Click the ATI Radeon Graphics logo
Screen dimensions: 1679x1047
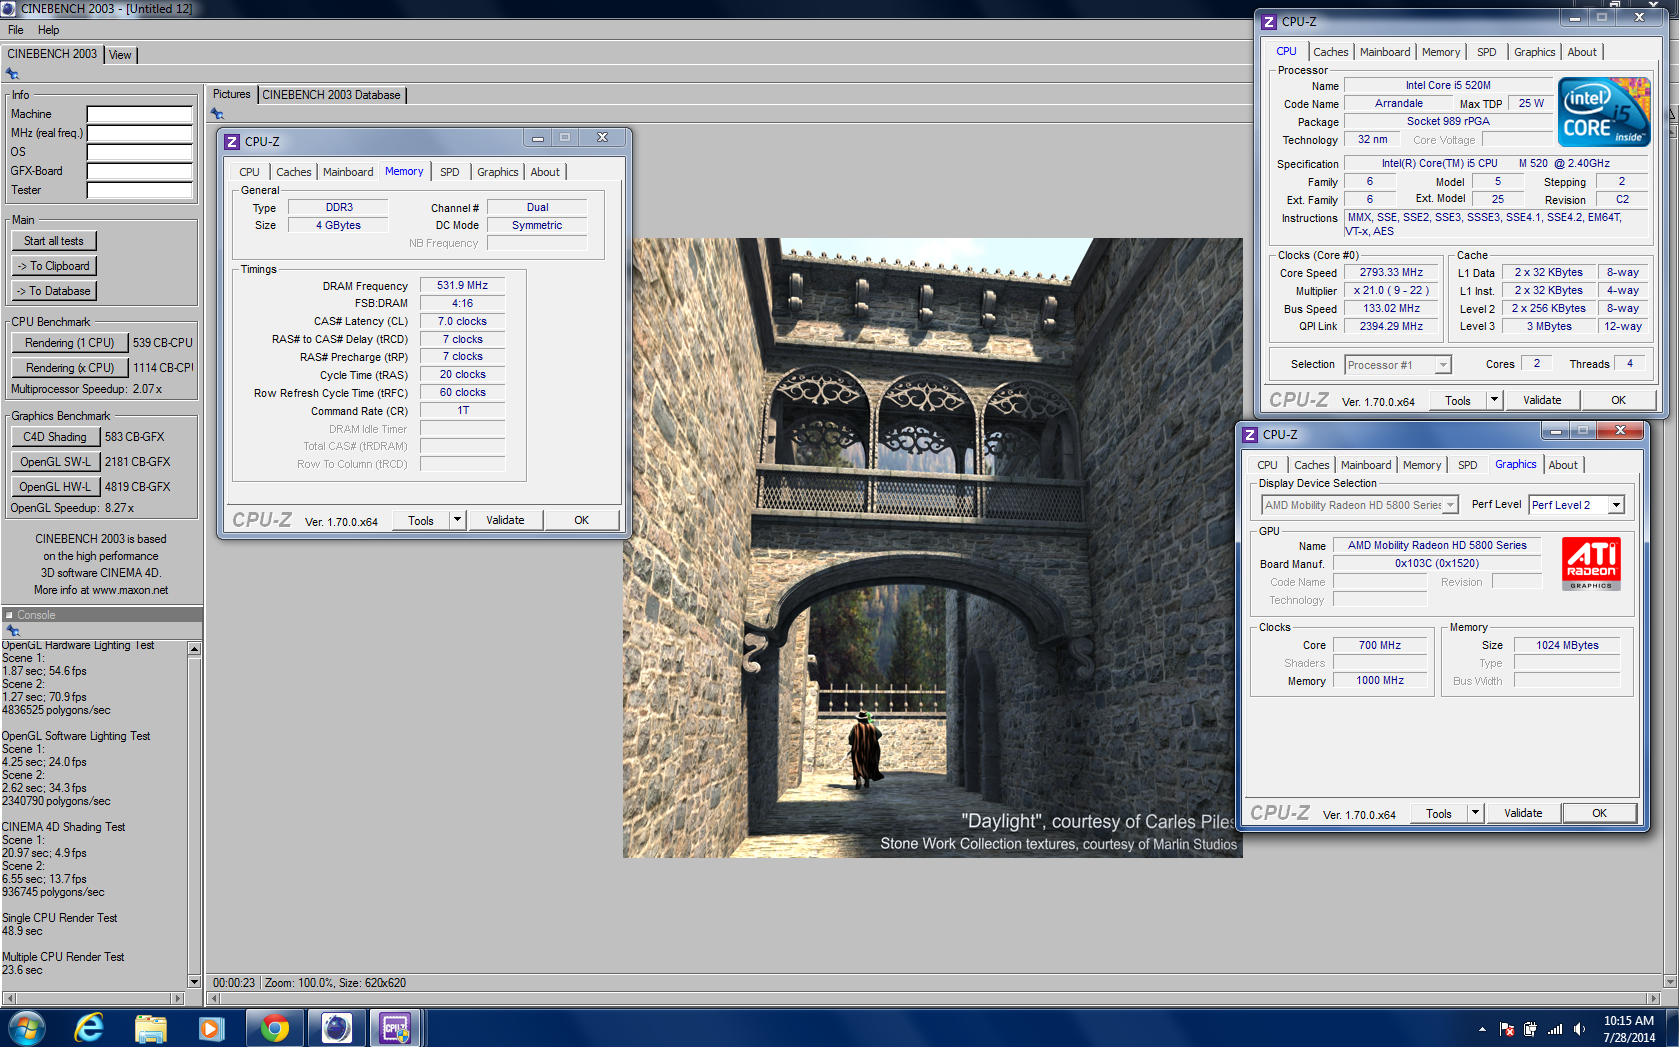(1591, 564)
